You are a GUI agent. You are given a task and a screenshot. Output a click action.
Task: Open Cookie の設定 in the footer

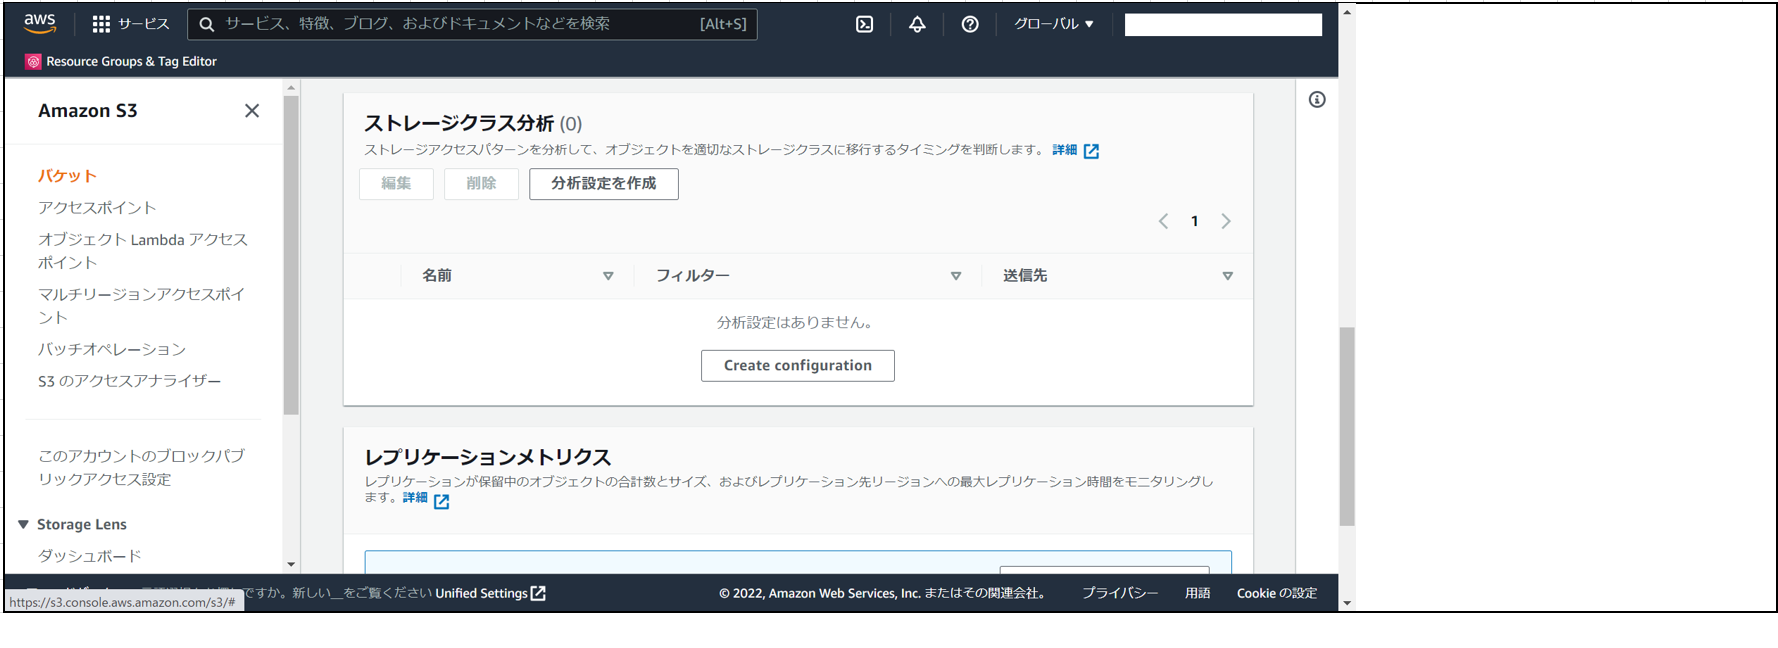[x=1277, y=593]
